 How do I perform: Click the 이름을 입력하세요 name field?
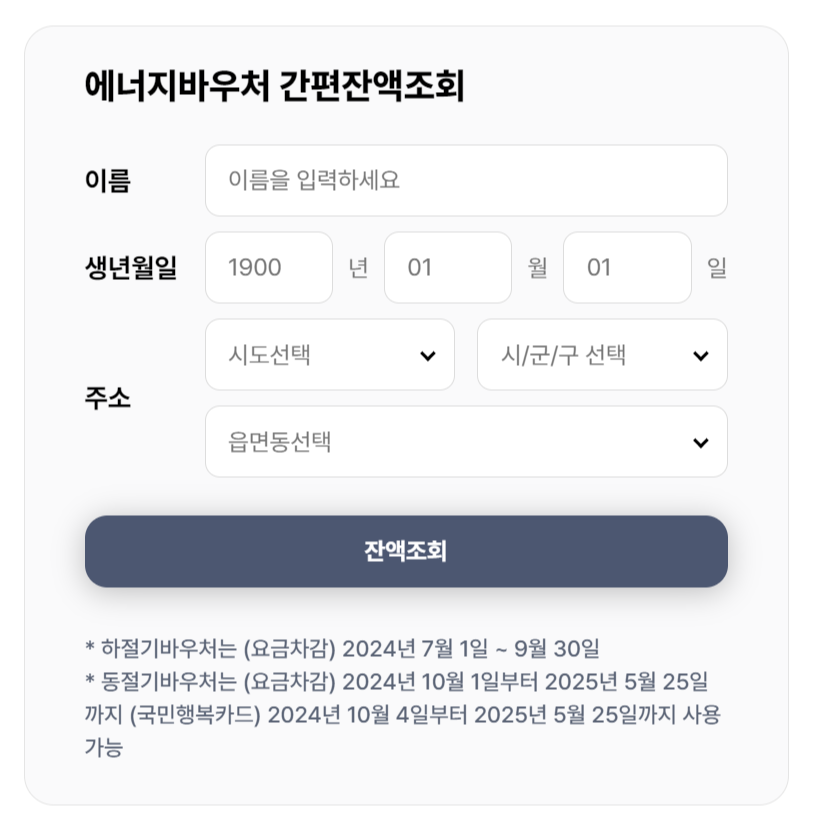coord(466,180)
